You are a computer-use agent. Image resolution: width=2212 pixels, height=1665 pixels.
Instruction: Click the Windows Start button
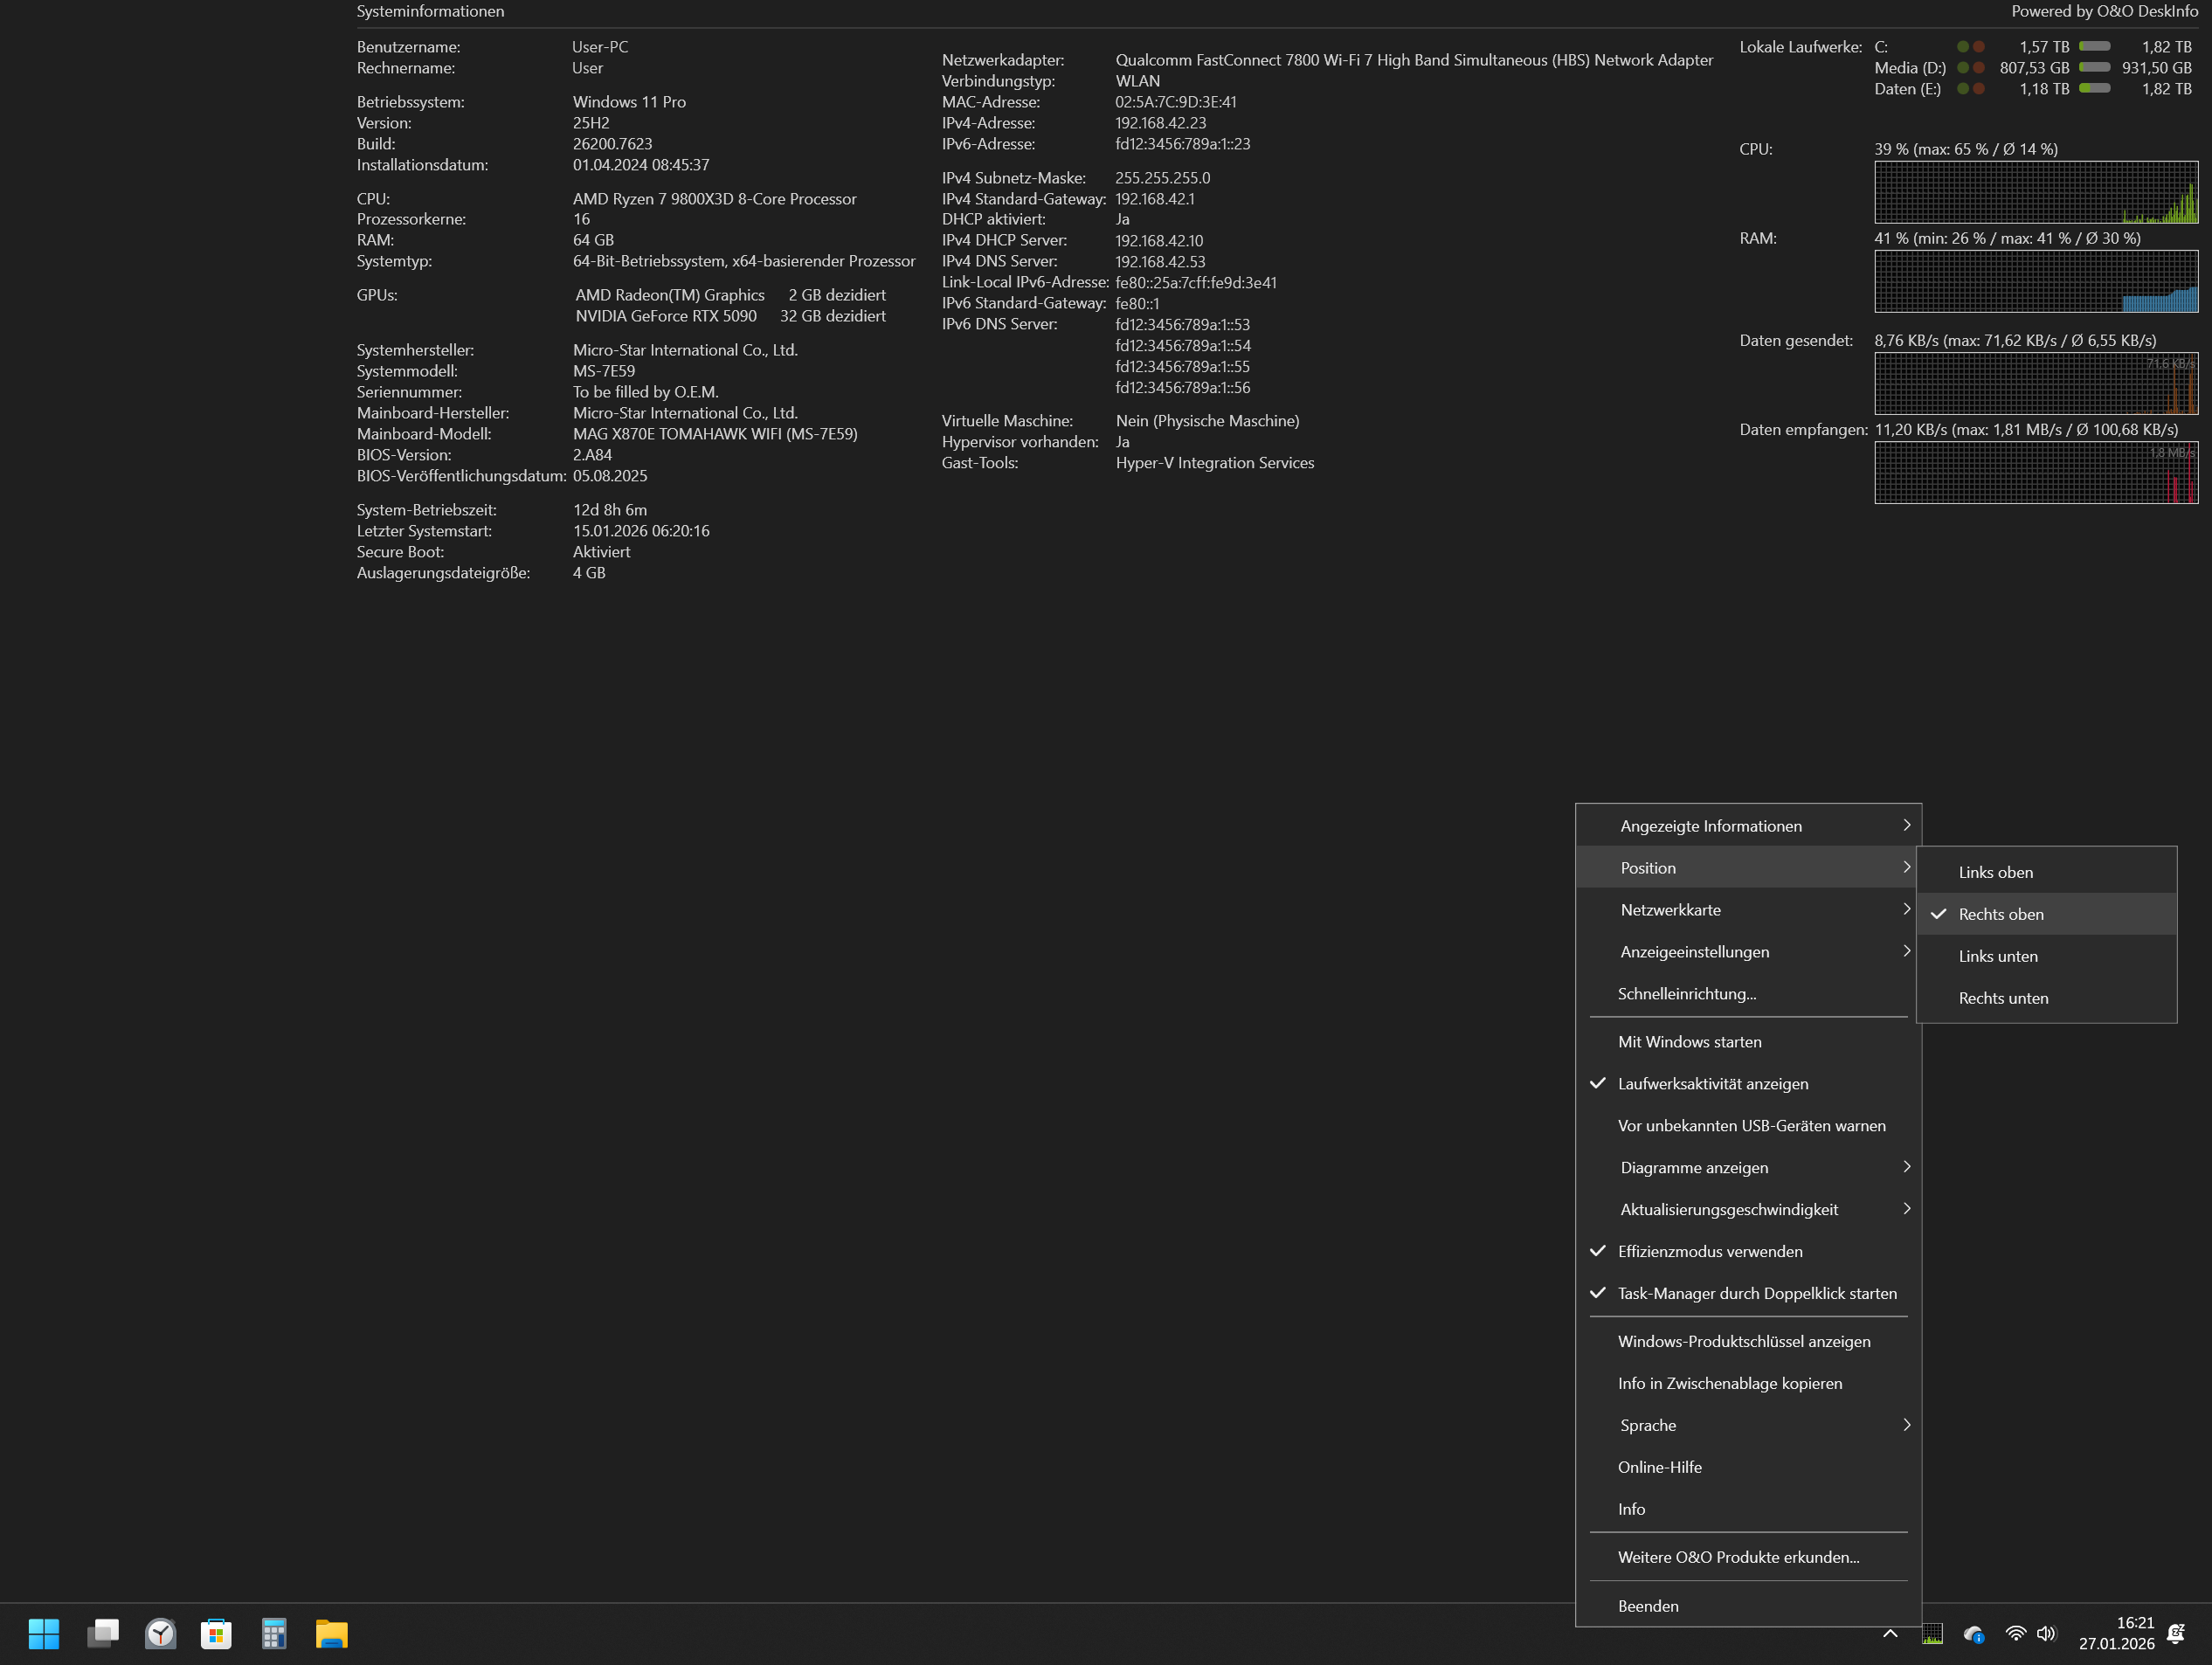point(44,1634)
